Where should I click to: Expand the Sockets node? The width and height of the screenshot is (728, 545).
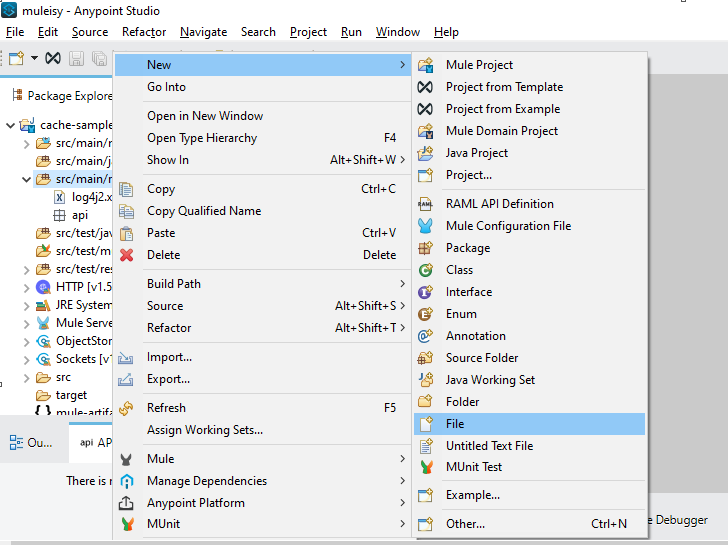[x=26, y=360]
